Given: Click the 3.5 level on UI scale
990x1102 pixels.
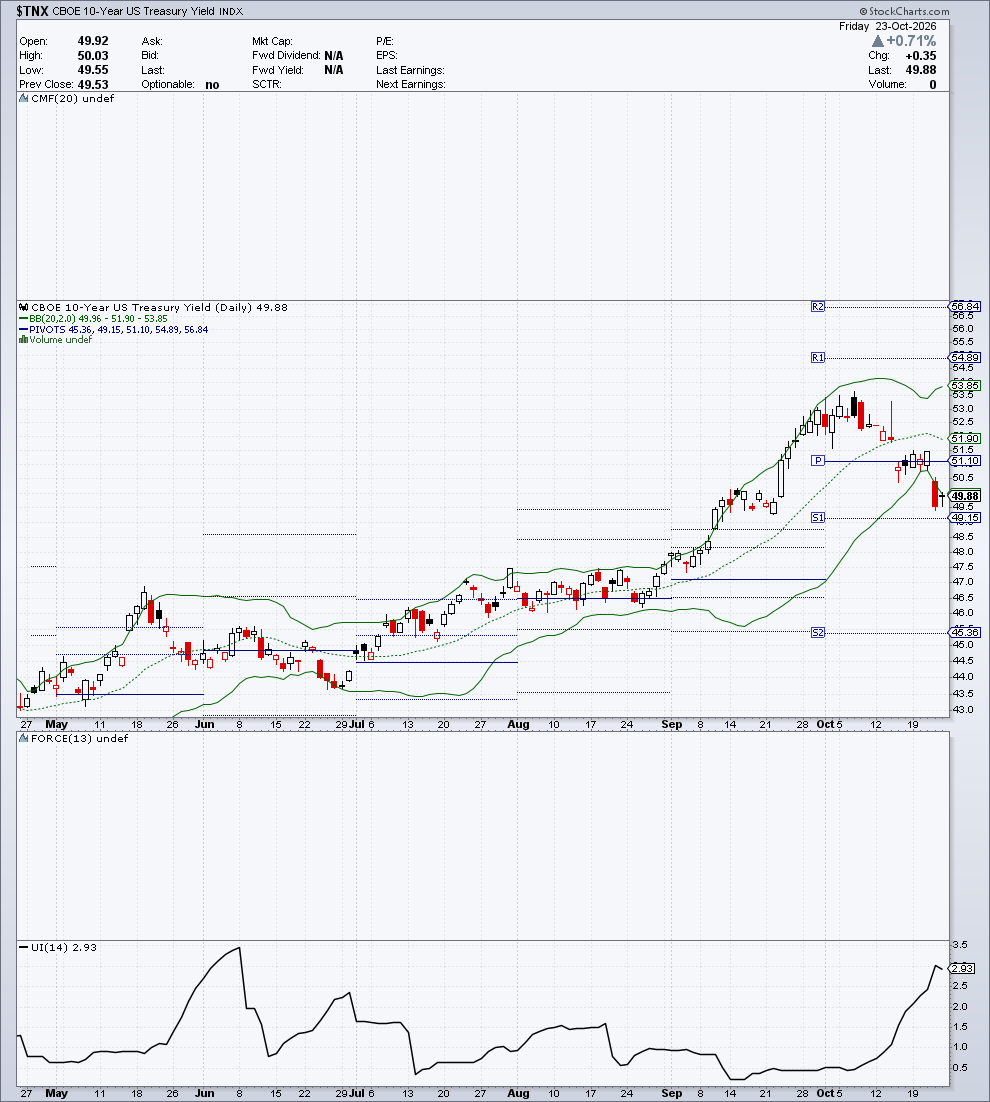Looking at the screenshot, I should coord(960,945).
